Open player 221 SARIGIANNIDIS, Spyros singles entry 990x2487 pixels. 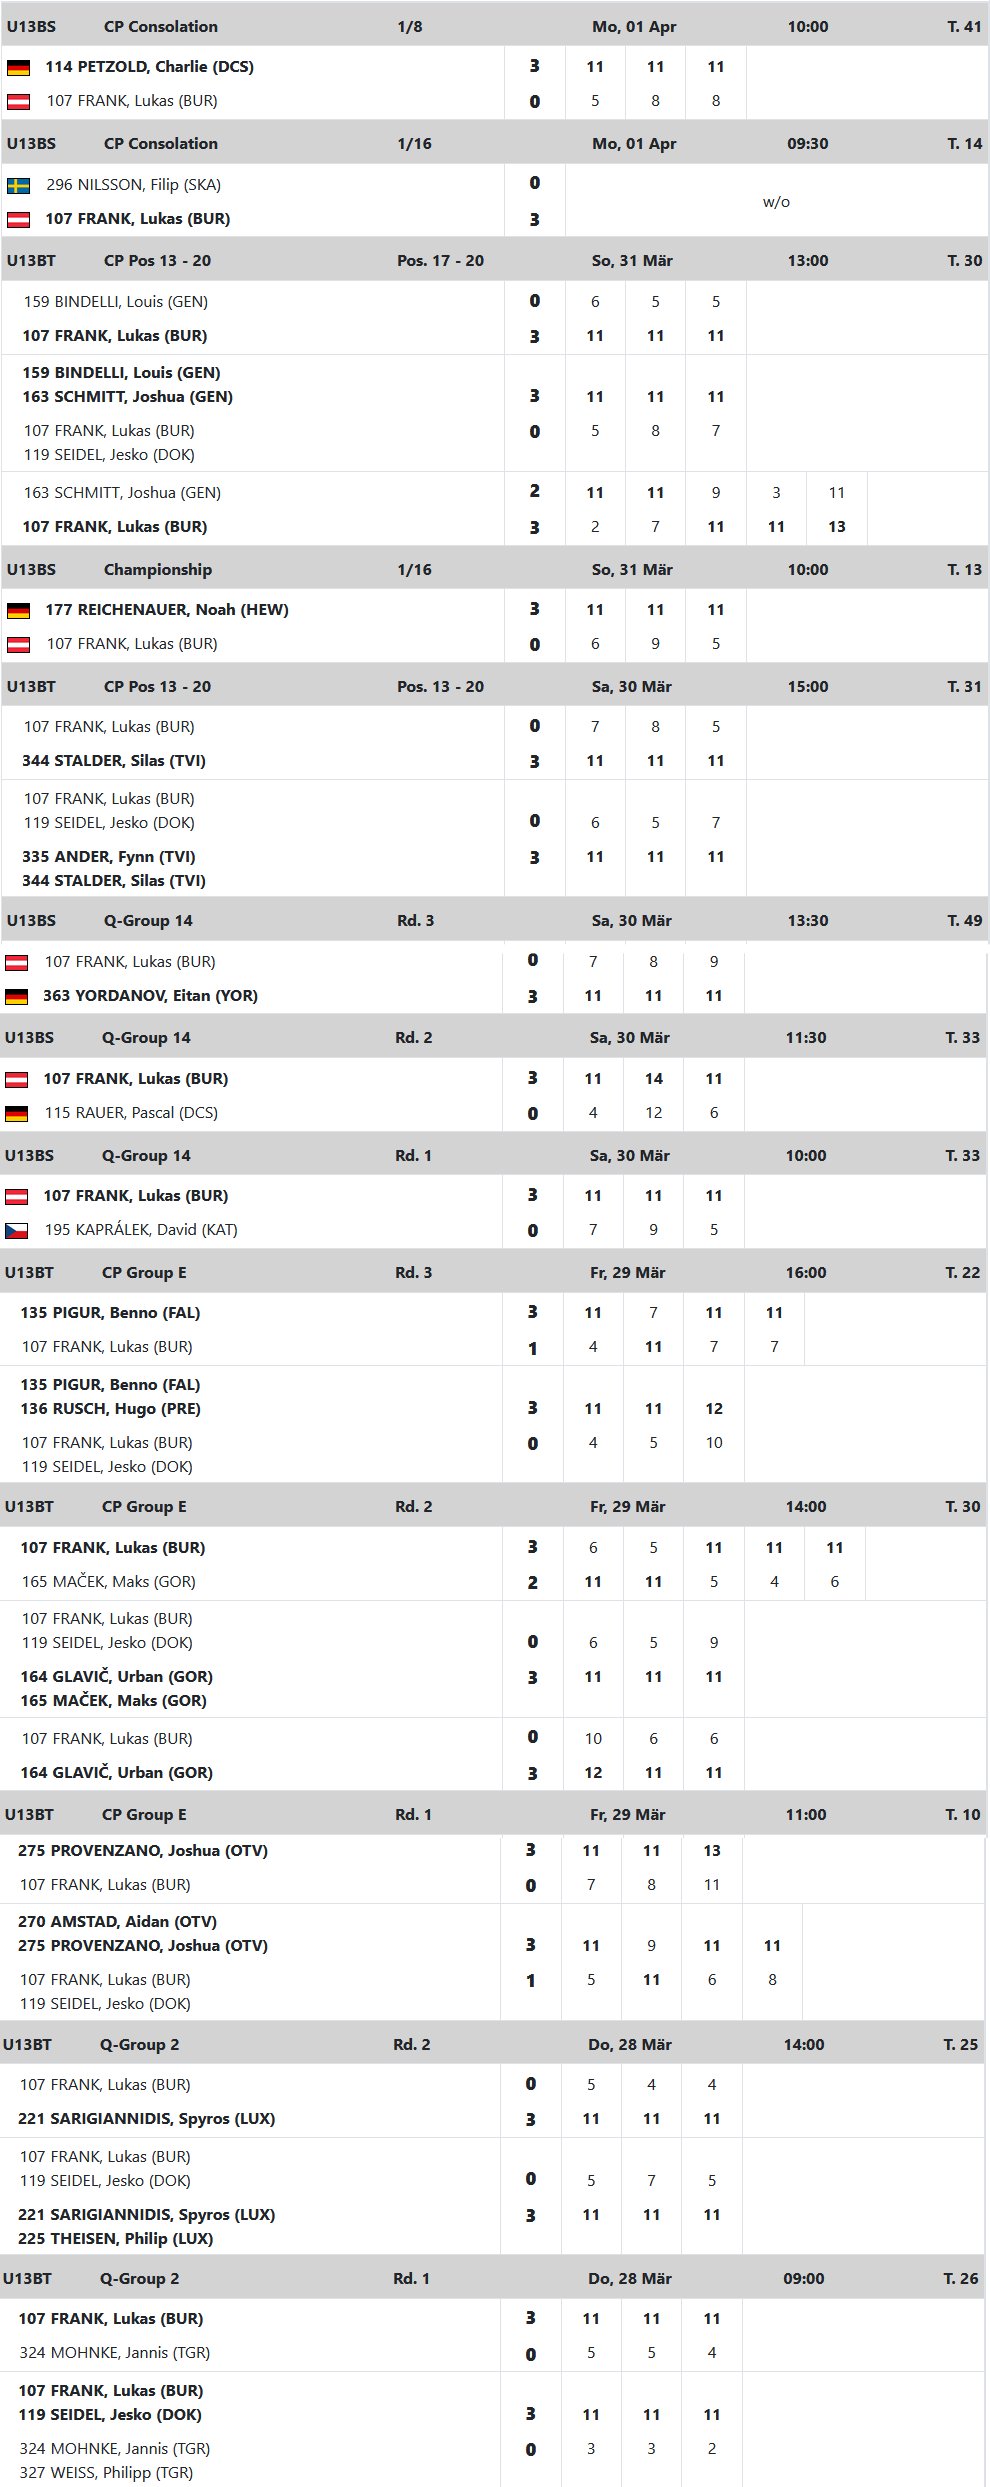(x=146, y=2118)
